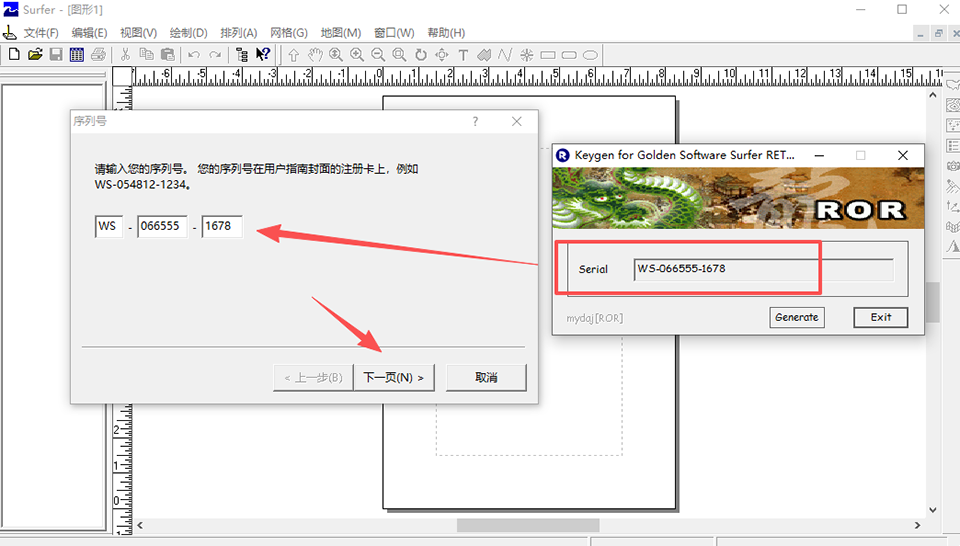Open the 网格(G) menu
This screenshot has height=546, width=960.
[289, 32]
